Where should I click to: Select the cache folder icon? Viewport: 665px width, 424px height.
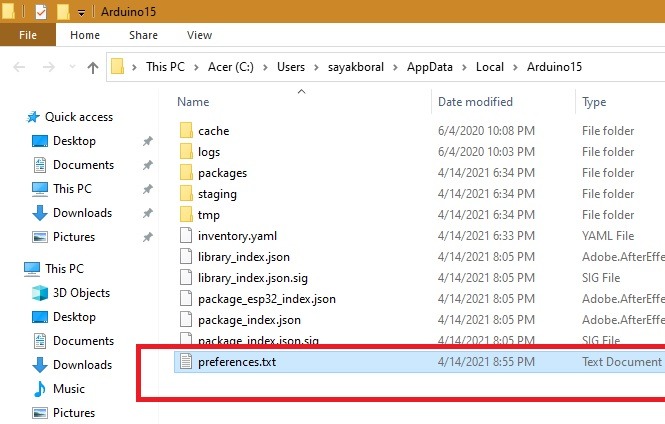(x=186, y=130)
